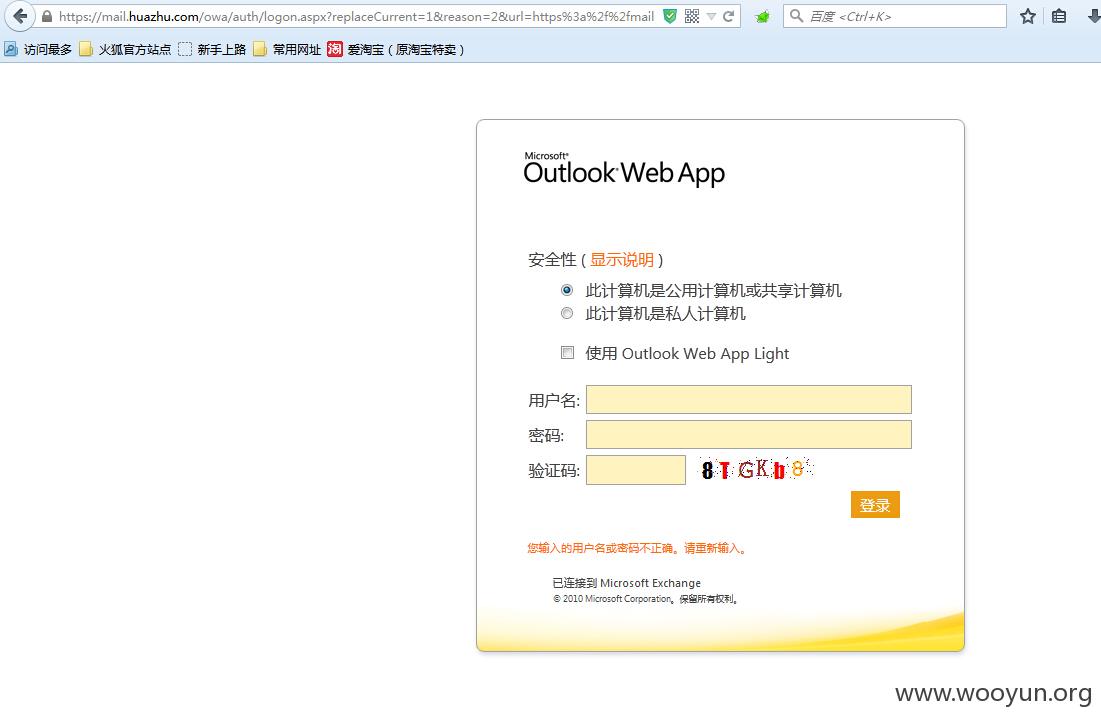Open the 访问最多 bookmark
Screen dimensions: 1101x722
pyautogui.click(x=38, y=49)
